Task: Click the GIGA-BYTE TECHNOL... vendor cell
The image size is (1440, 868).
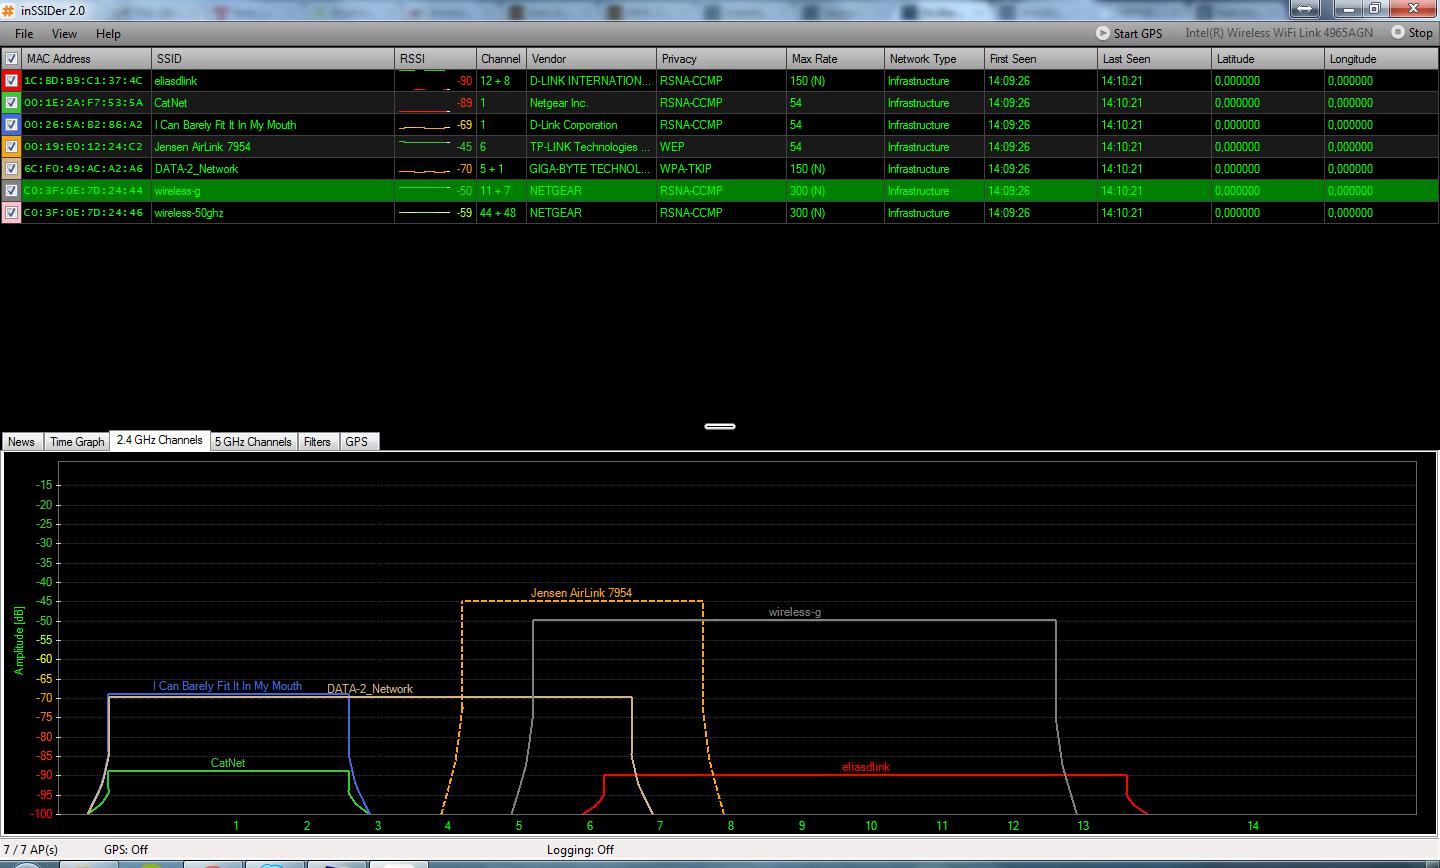Action: [x=590, y=169]
